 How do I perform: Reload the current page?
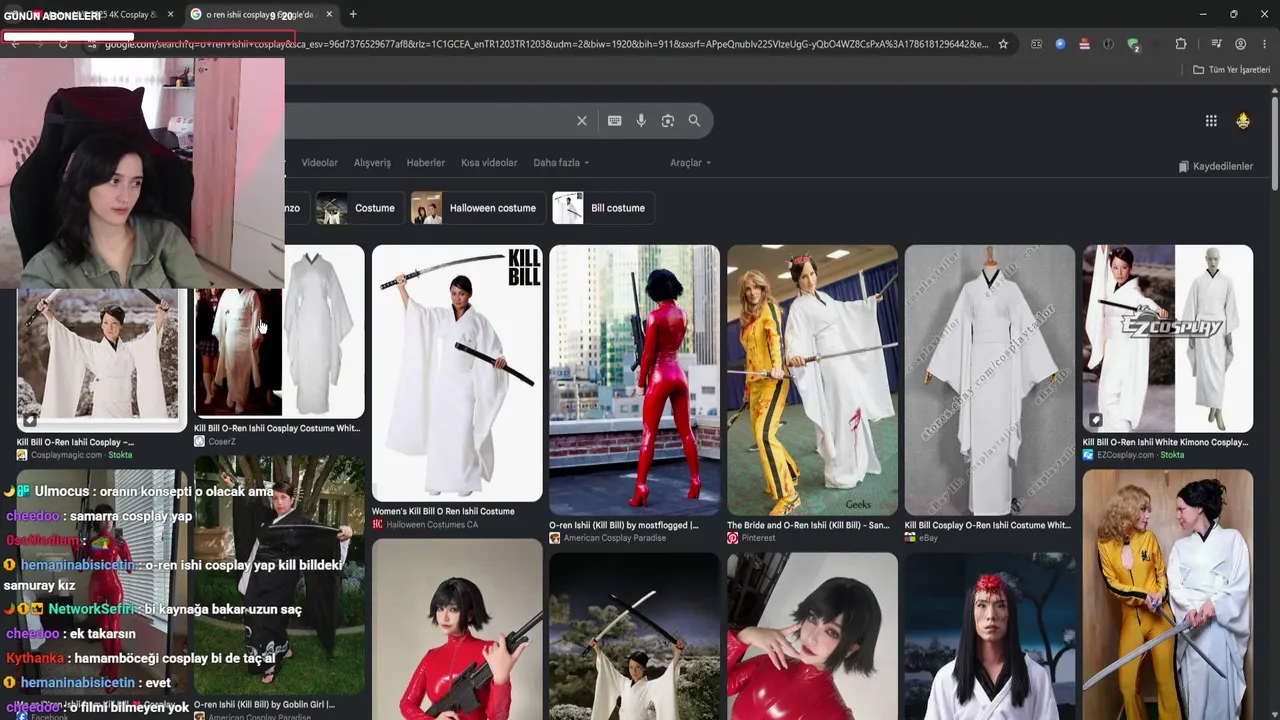[63, 44]
